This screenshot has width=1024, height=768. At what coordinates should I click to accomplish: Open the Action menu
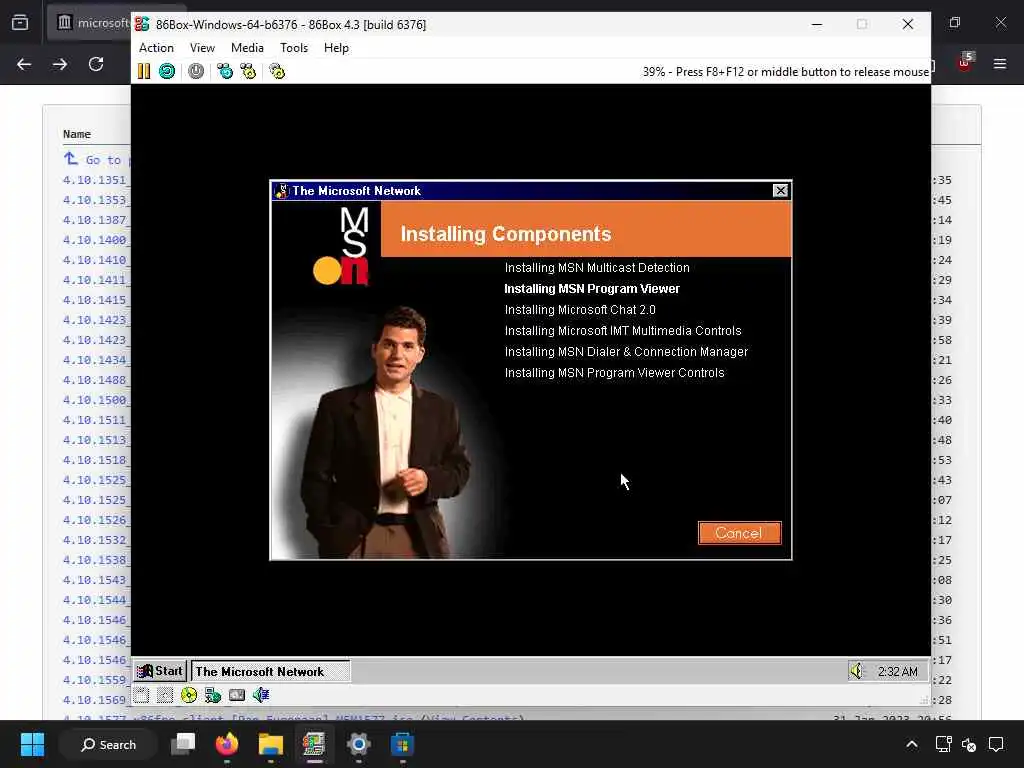pyautogui.click(x=156, y=48)
